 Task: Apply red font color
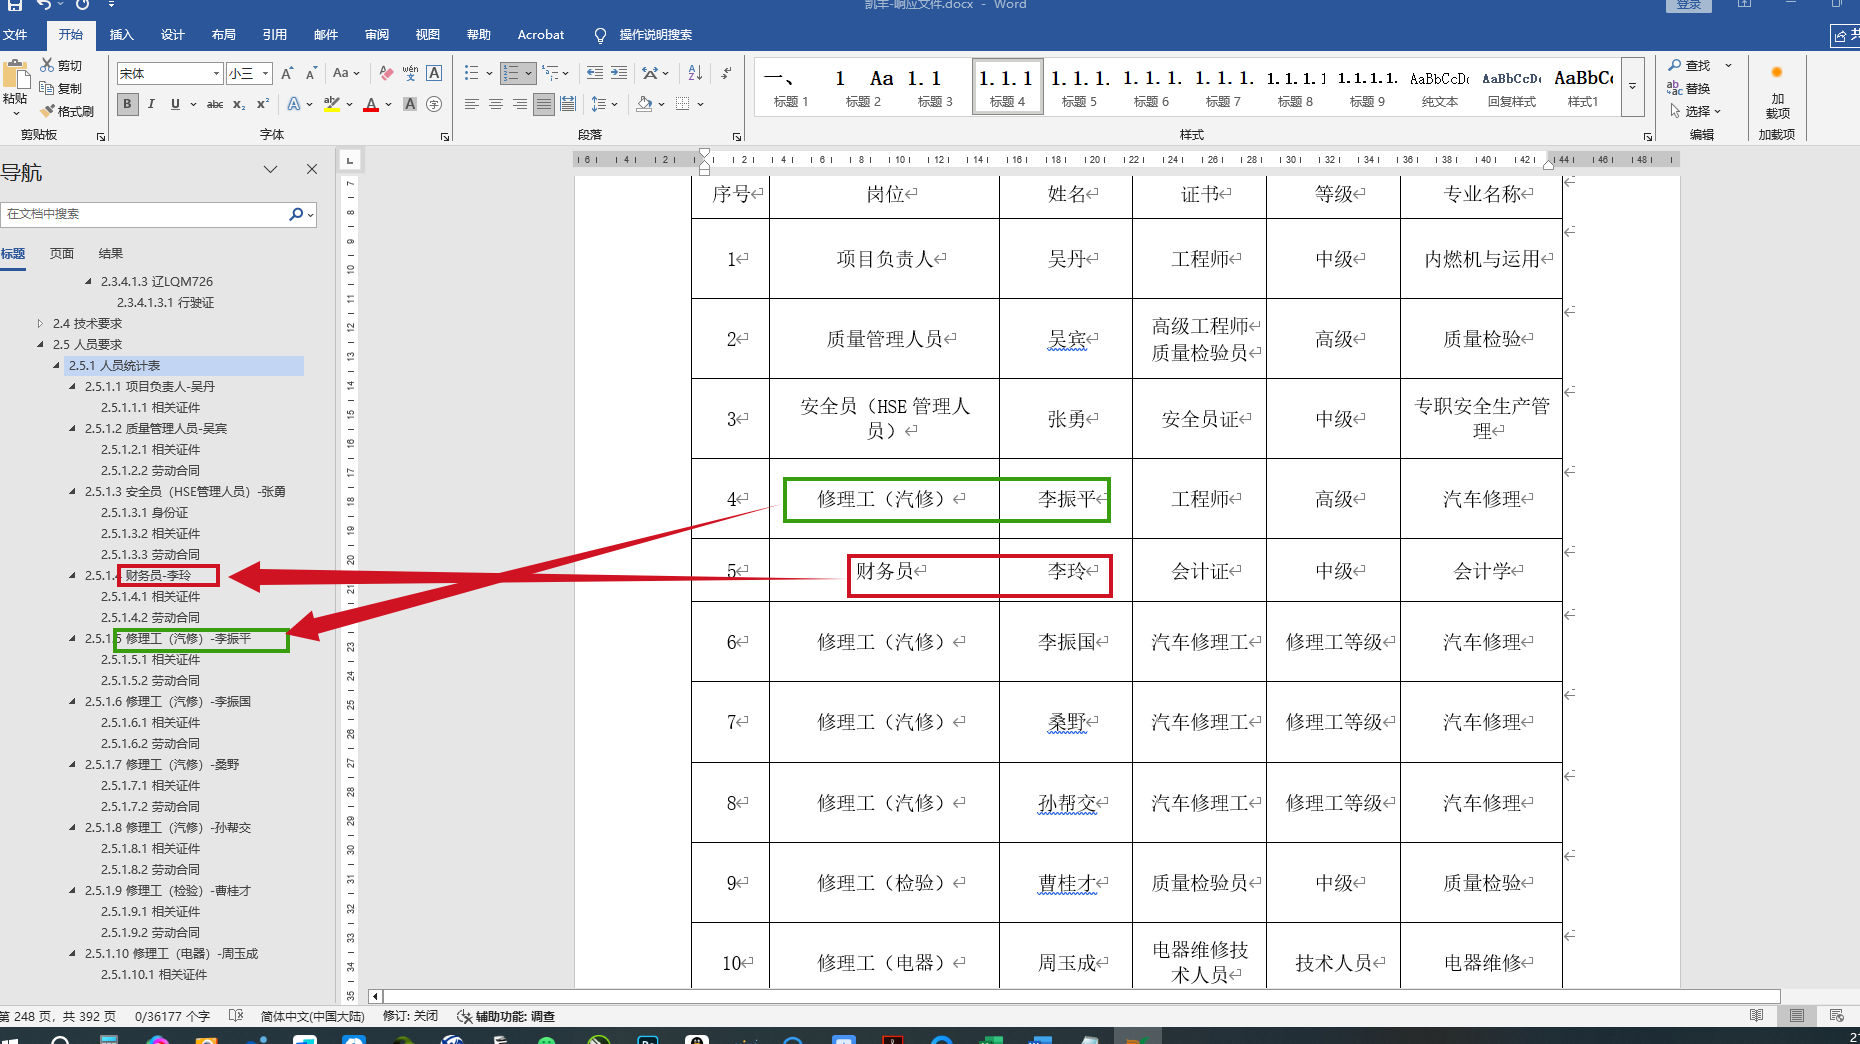371,104
